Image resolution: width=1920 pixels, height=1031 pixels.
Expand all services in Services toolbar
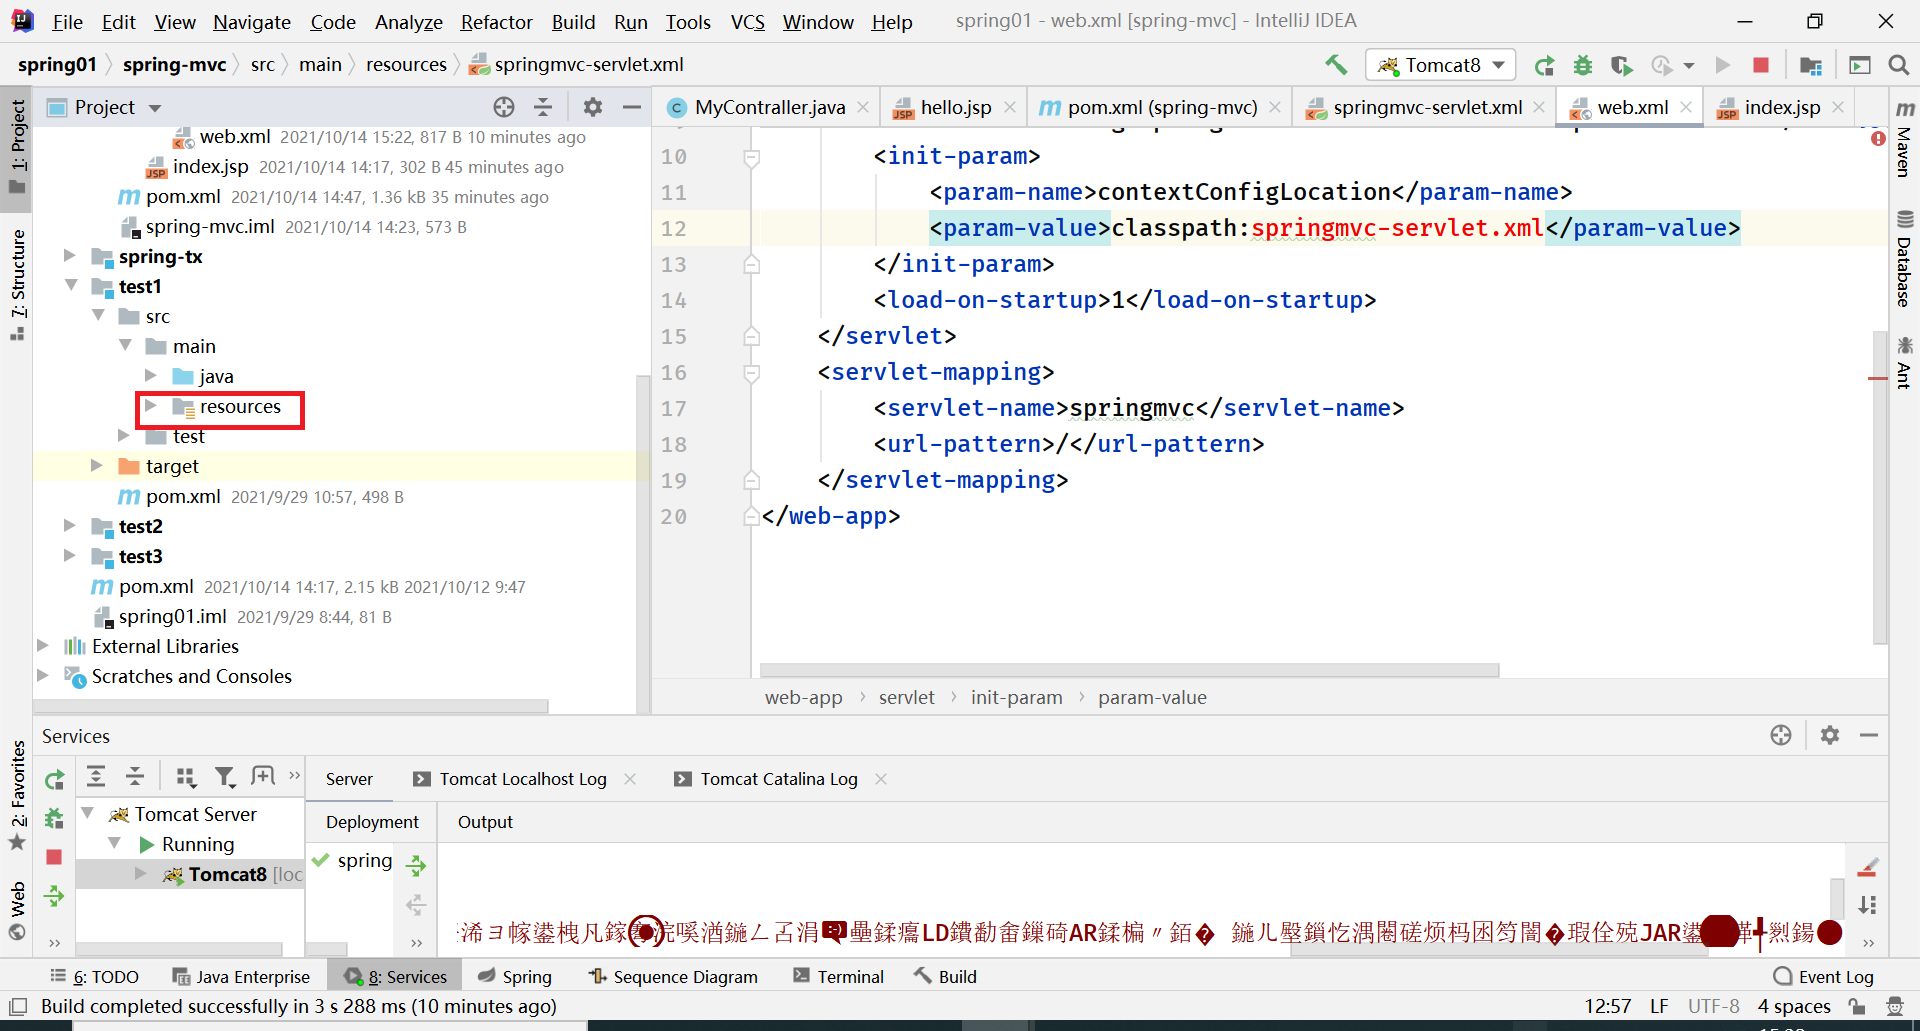(96, 776)
